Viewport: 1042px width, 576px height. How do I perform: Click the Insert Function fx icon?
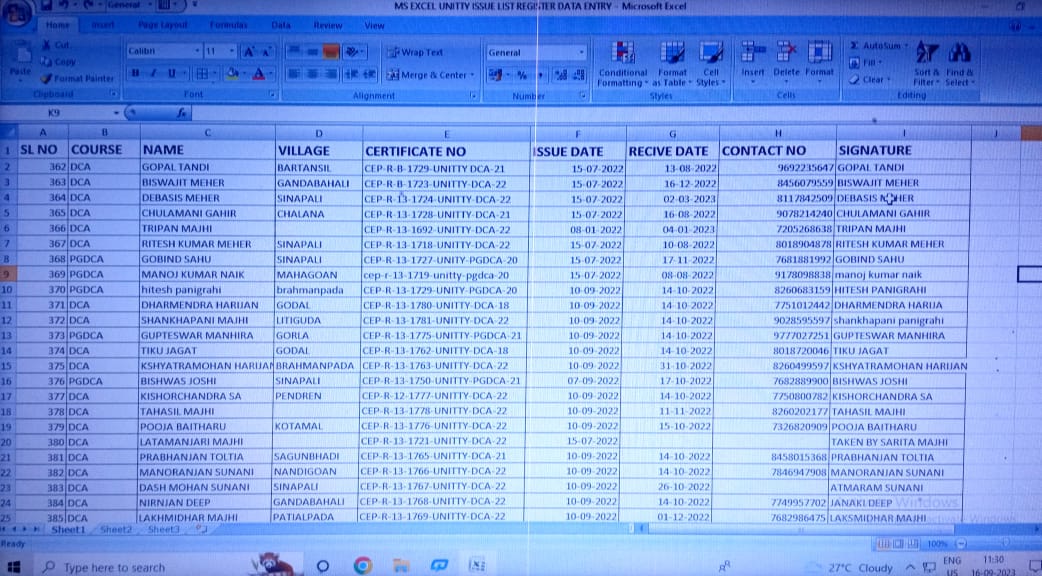(x=181, y=114)
